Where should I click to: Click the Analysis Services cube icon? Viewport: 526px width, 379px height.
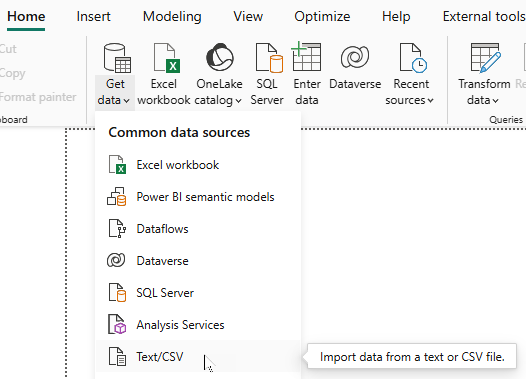click(x=117, y=324)
